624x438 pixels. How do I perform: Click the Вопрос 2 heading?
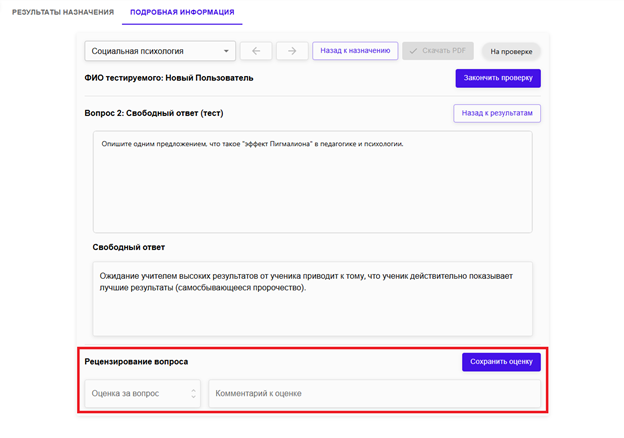tap(154, 113)
